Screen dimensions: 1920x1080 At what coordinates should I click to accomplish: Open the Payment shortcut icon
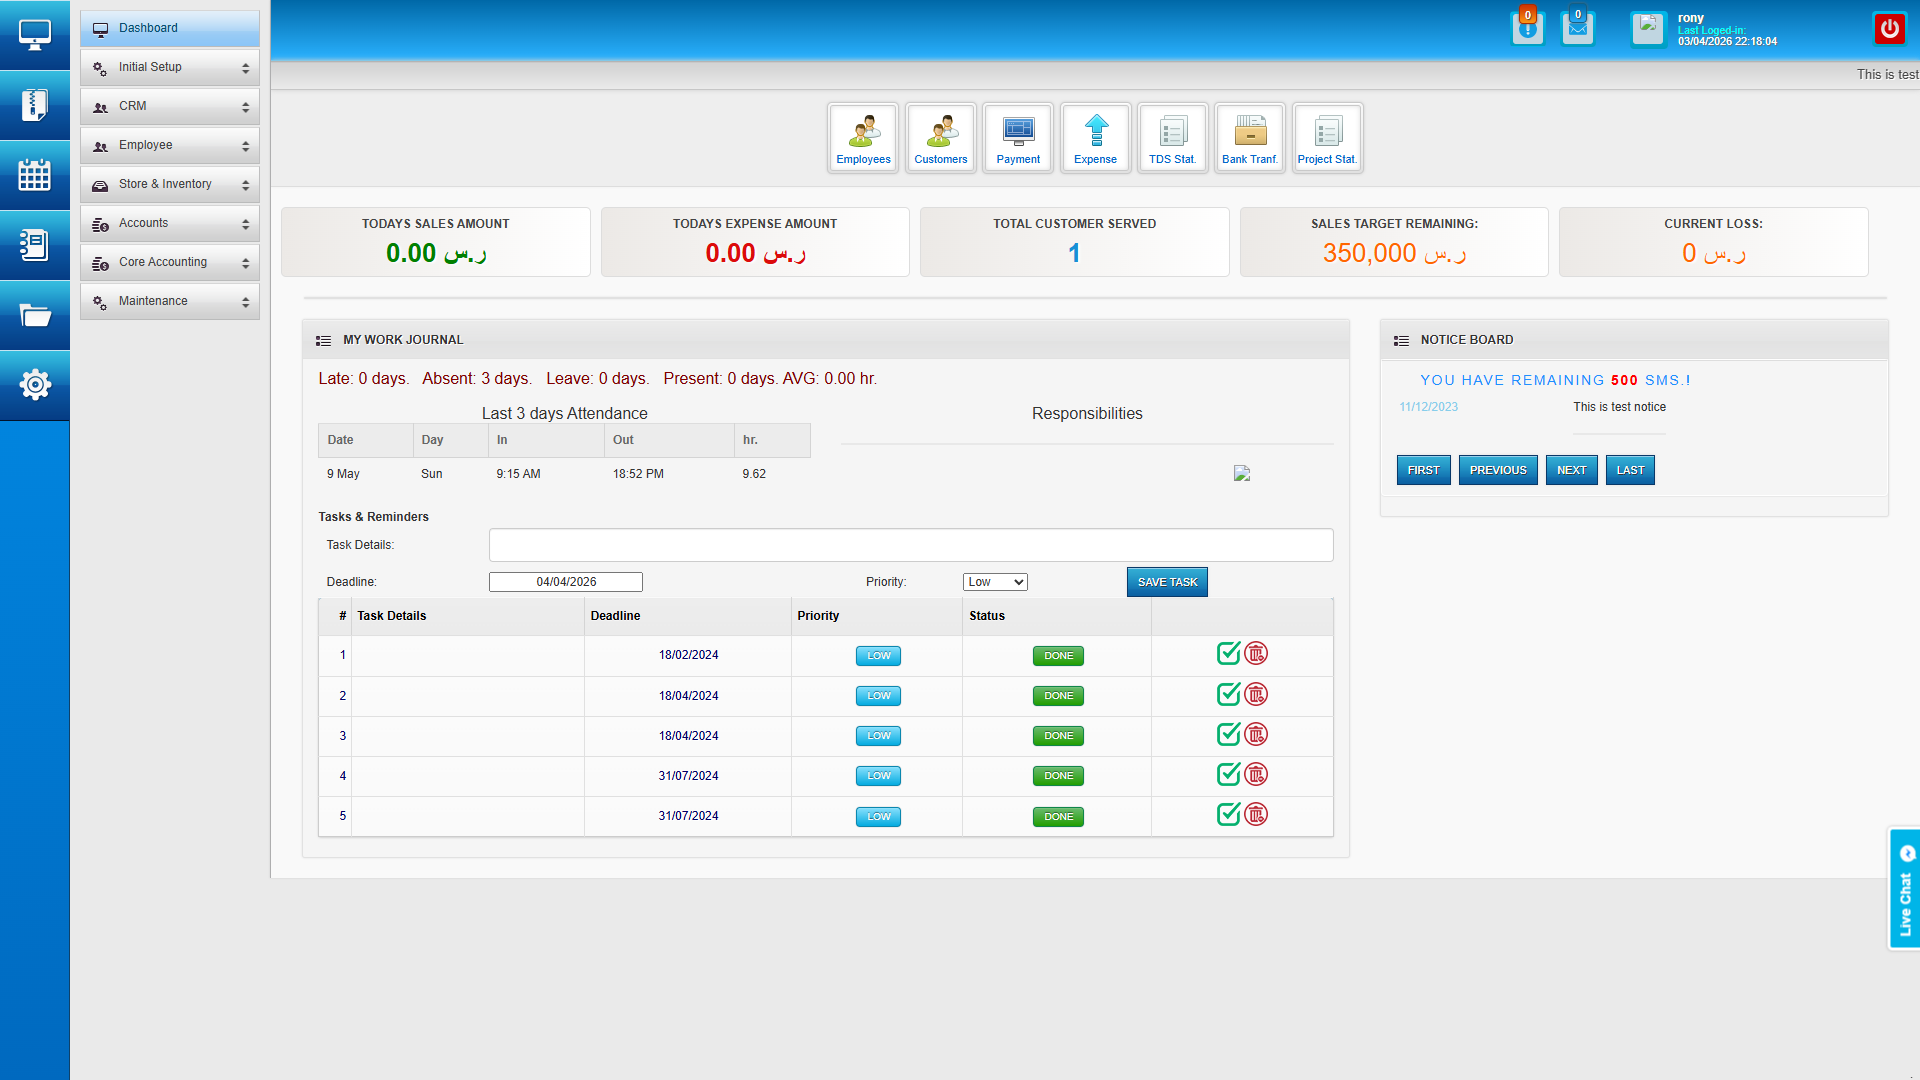coord(1018,138)
